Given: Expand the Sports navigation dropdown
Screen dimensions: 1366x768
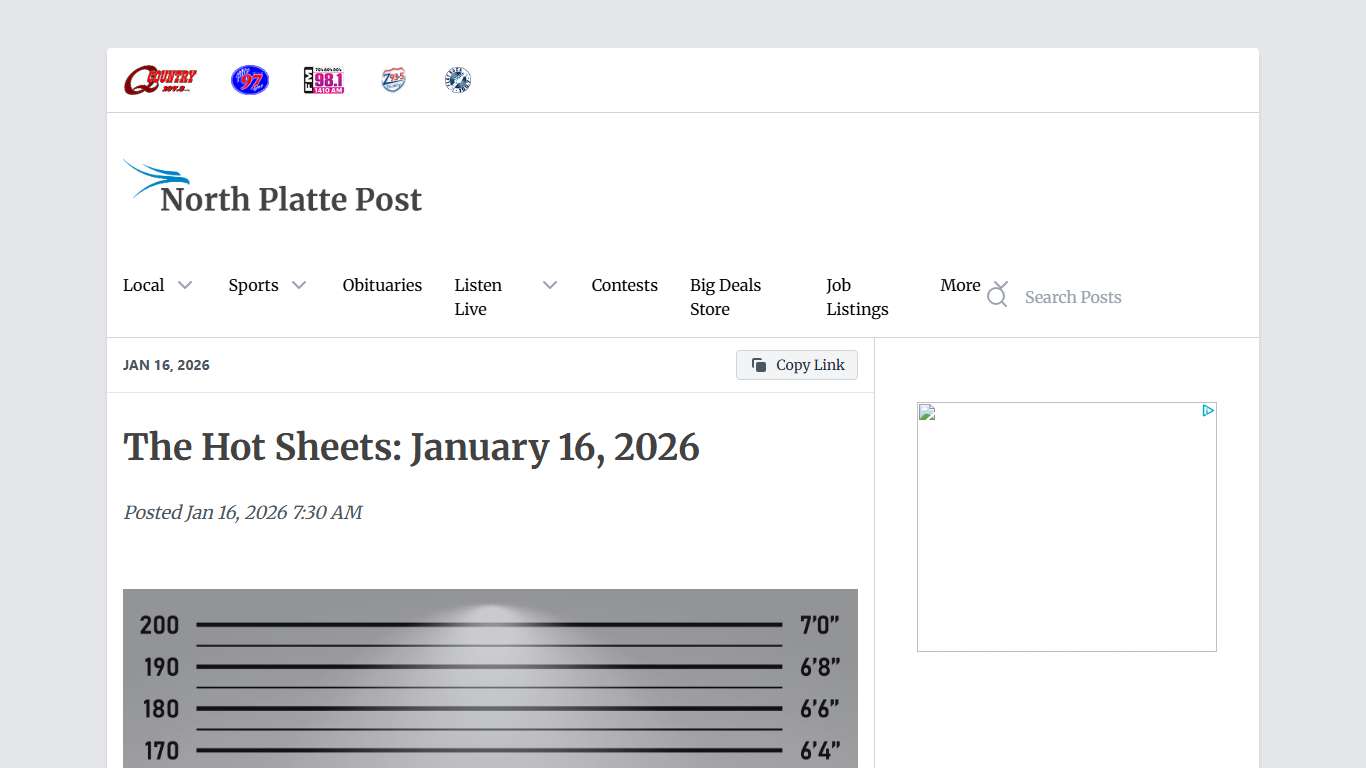Looking at the screenshot, I should [298, 285].
